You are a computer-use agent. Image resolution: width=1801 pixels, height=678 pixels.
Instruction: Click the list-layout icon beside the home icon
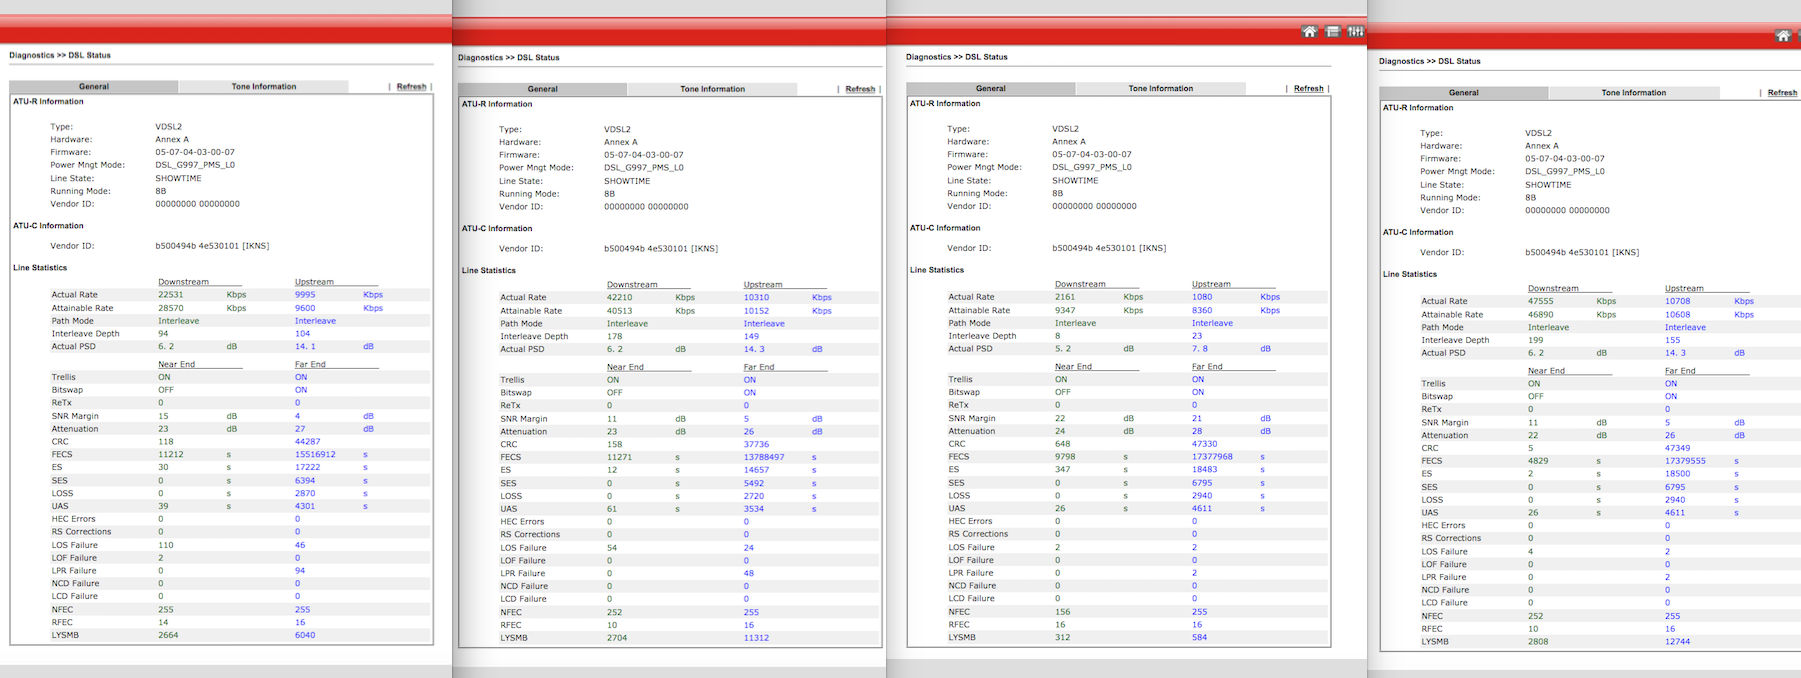point(1333,32)
